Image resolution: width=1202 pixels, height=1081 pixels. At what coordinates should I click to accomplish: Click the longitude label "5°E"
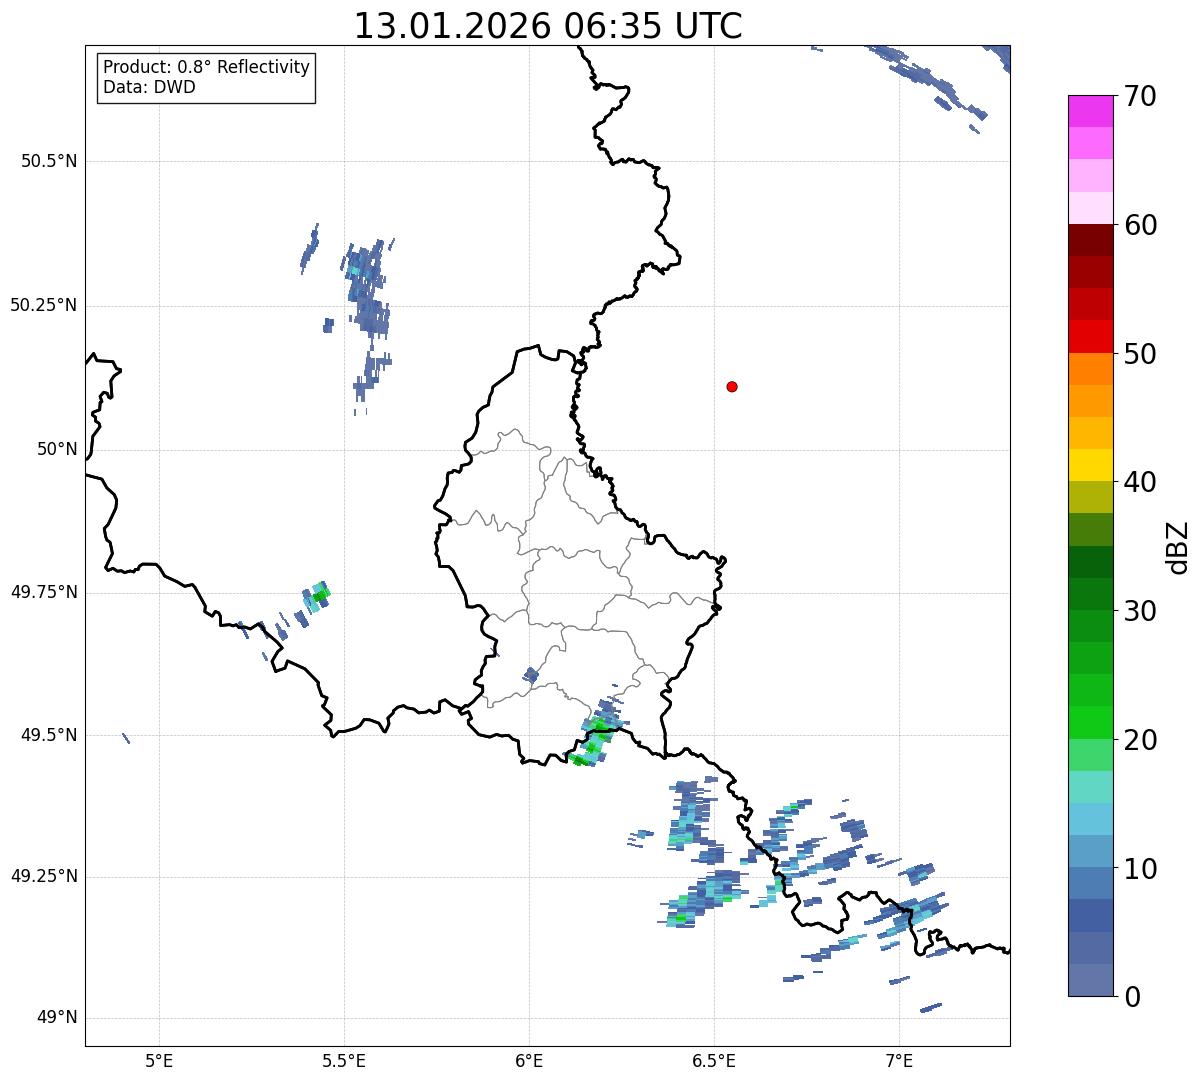(160, 1060)
